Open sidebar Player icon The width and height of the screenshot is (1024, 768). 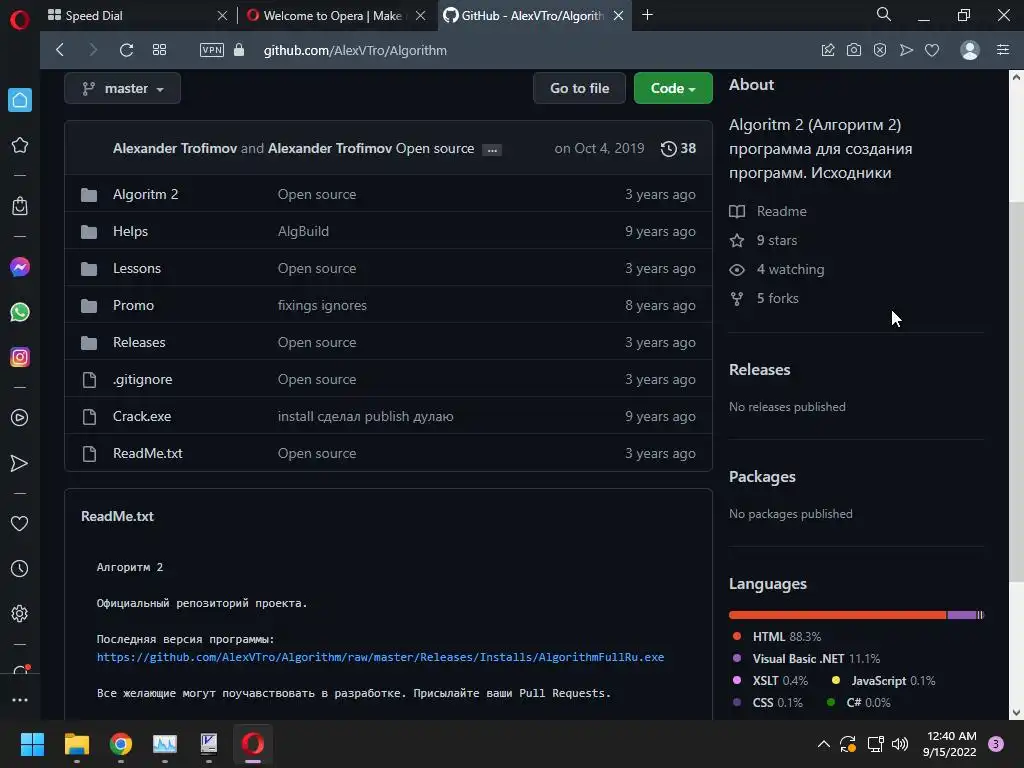coord(20,418)
